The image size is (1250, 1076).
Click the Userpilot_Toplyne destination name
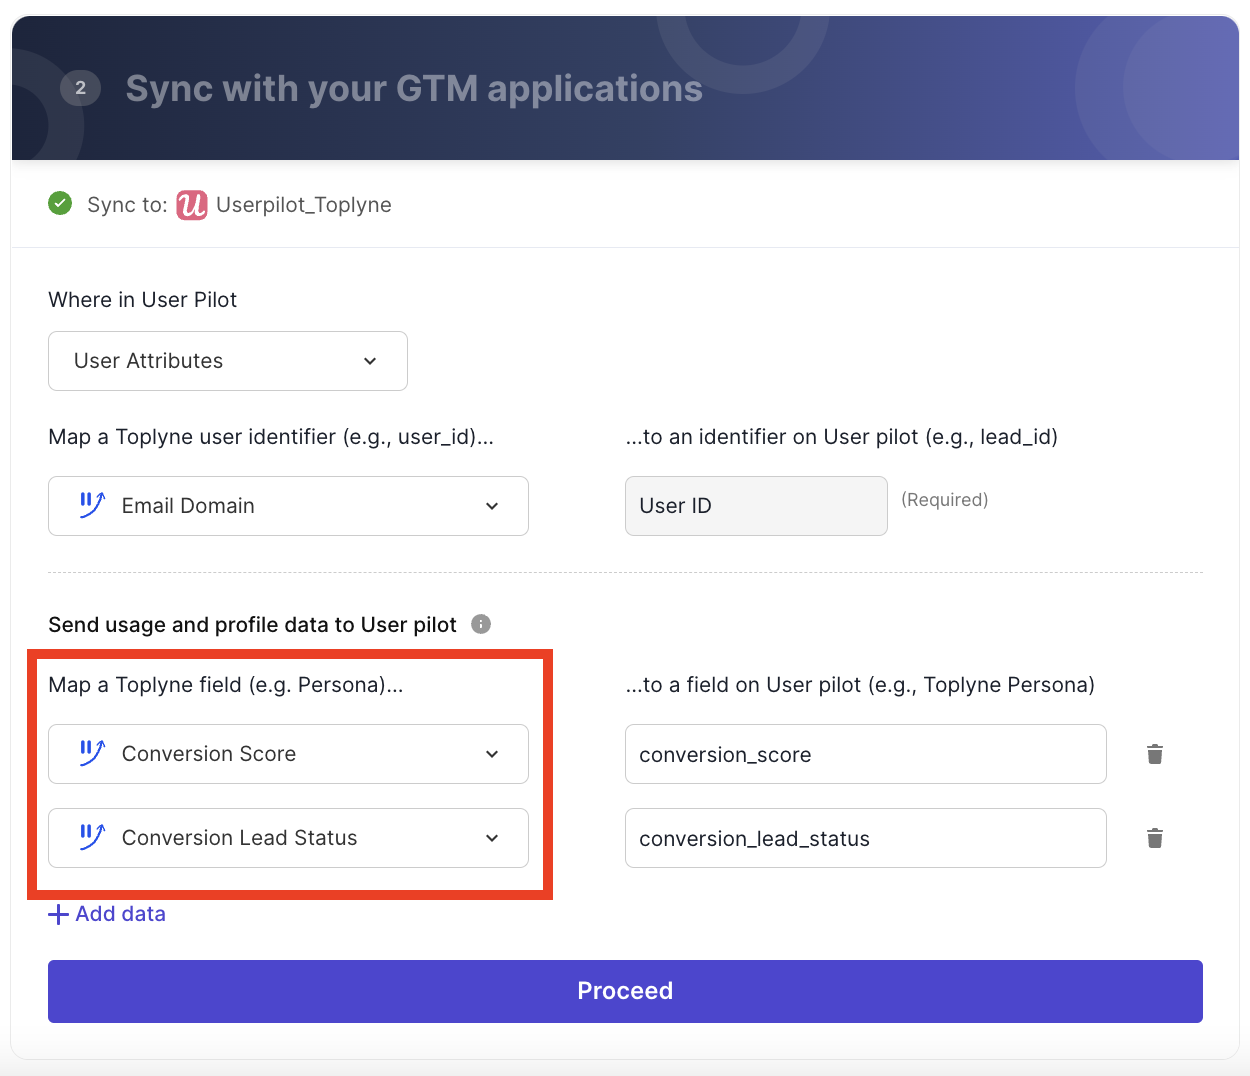[x=304, y=205]
